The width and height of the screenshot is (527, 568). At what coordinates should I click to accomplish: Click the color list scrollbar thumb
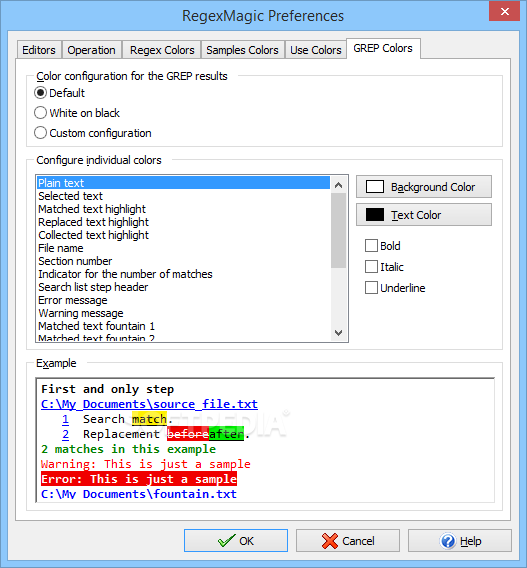point(339,230)
